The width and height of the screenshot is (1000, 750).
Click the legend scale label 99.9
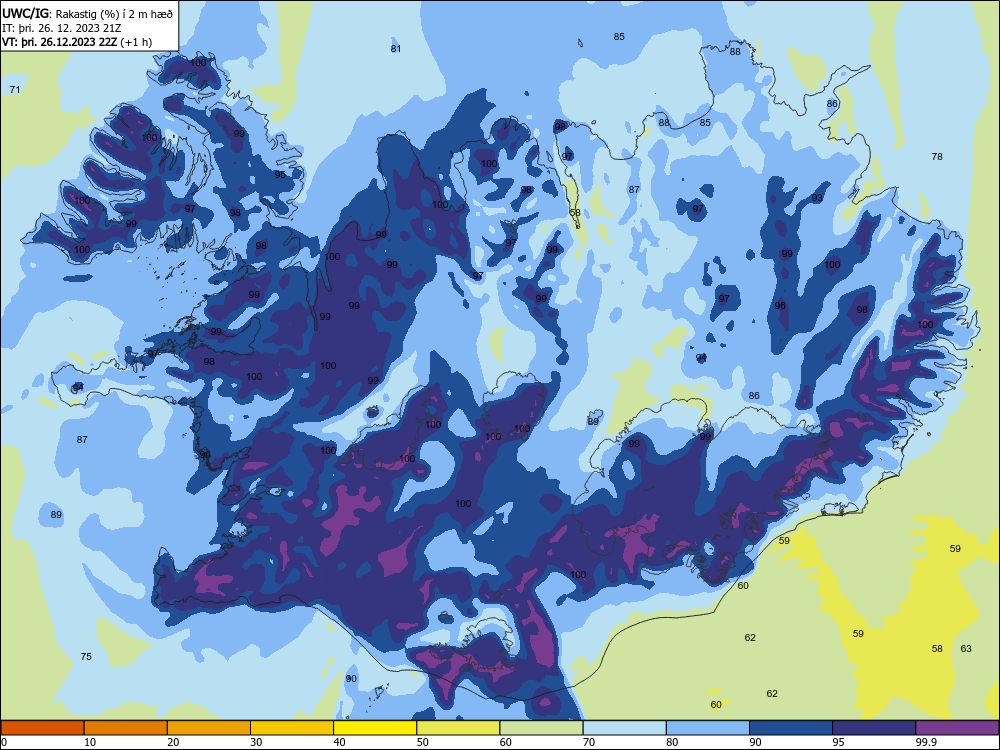pyautogui.click(x=926, y=742)
